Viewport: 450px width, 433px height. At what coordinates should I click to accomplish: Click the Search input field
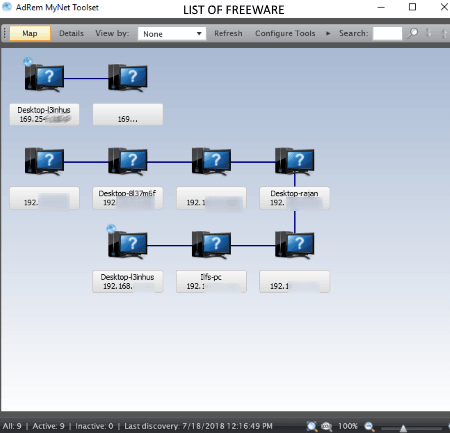point(387,33)
